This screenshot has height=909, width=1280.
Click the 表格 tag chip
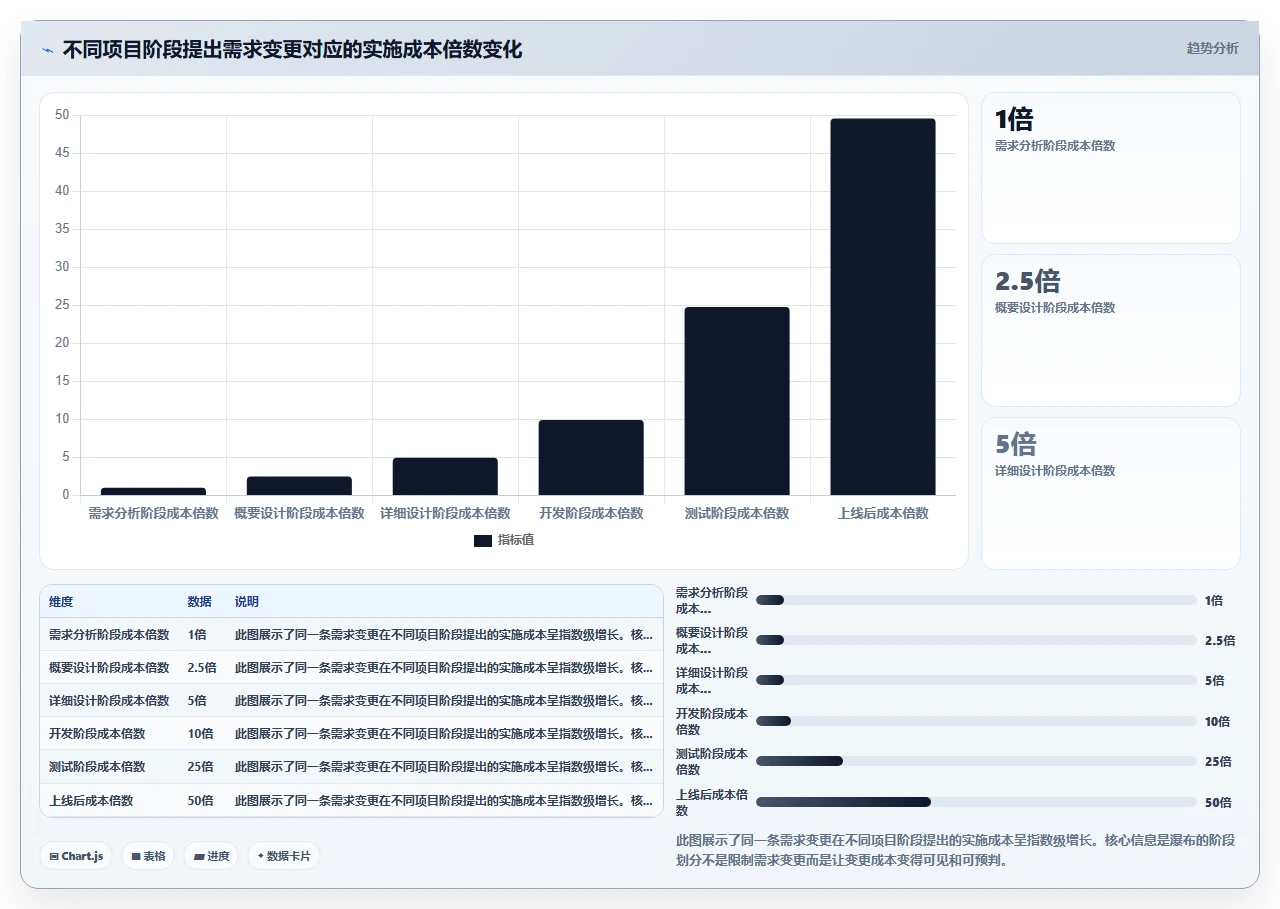[148, 856]
